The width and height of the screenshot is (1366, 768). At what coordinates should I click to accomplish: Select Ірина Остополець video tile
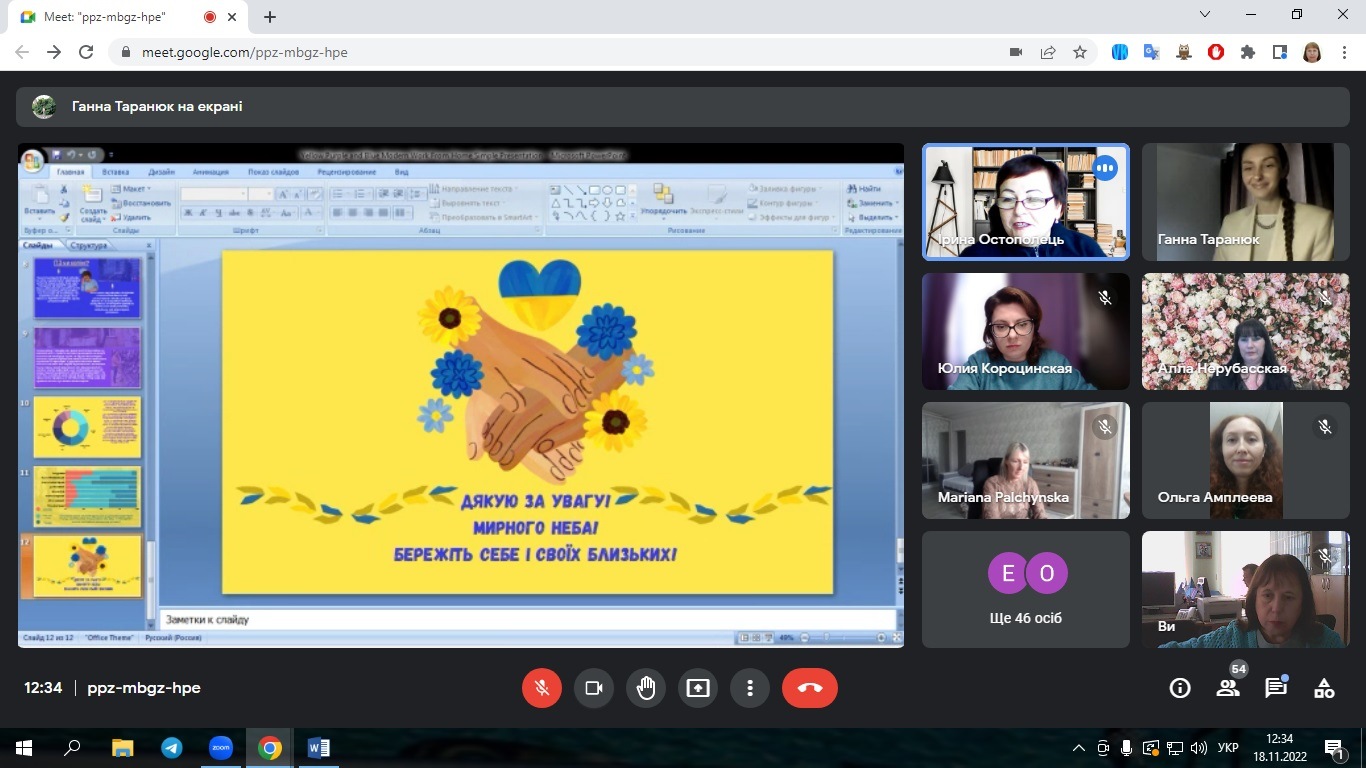(x=1025, y=202)
